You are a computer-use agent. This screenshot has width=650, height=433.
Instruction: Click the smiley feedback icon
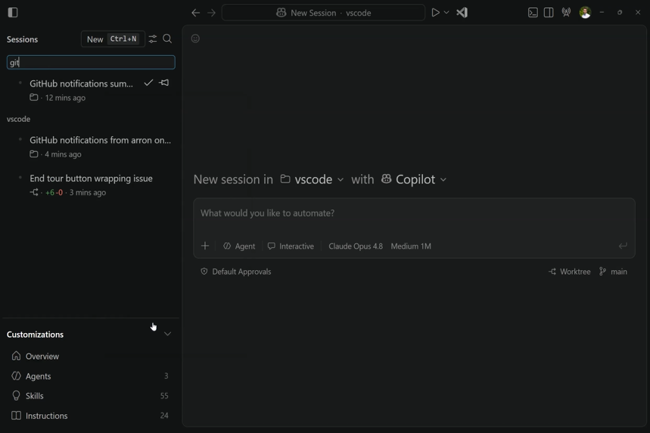195,39
